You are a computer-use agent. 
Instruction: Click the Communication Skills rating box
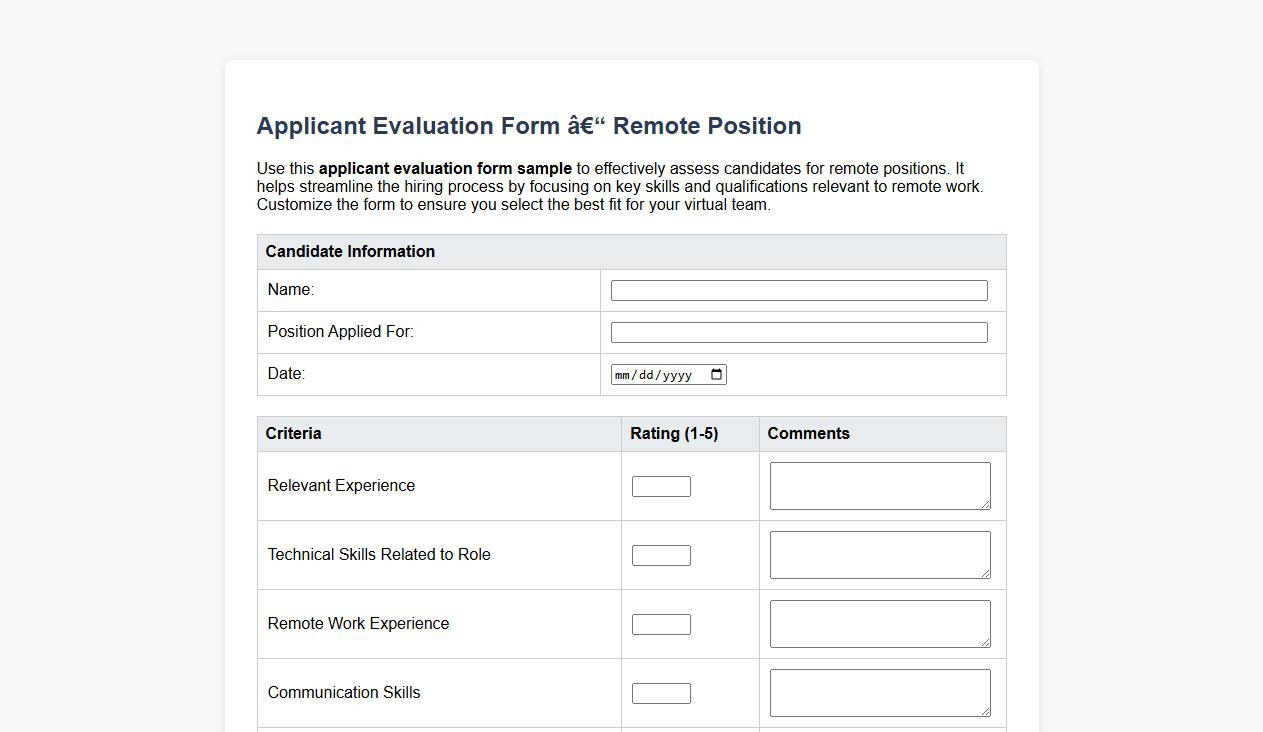click(x=660, y=692)
